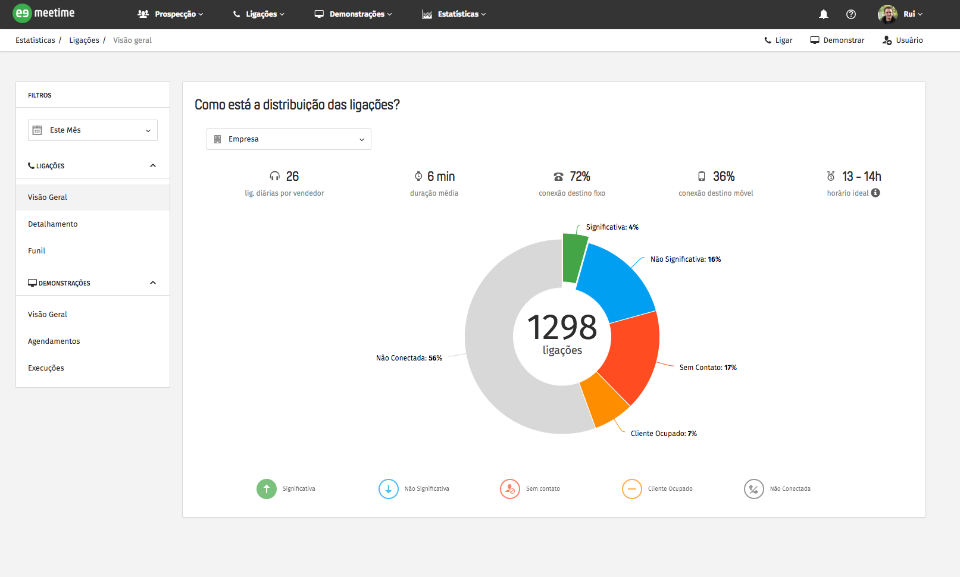The width and height of the screenshot is (960, 577).
Task: Click Rui's profile avatar
Action: (887, 14)
